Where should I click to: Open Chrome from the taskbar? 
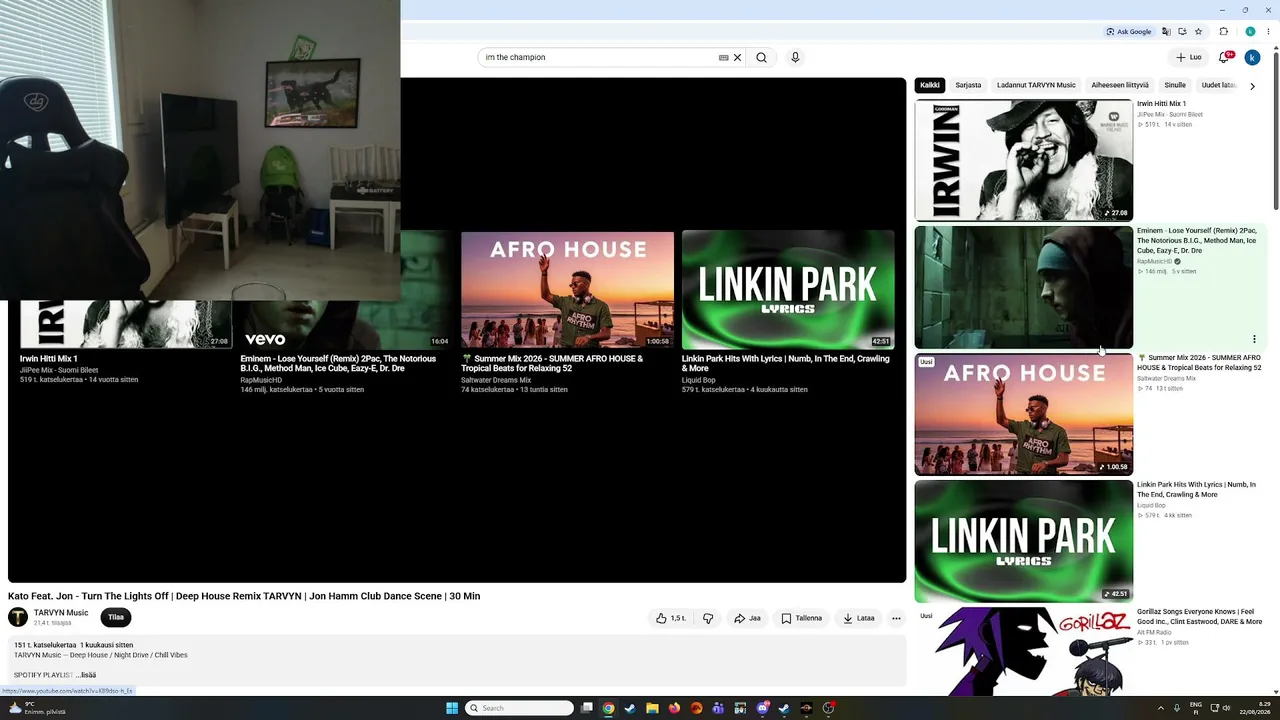[608, 708]
